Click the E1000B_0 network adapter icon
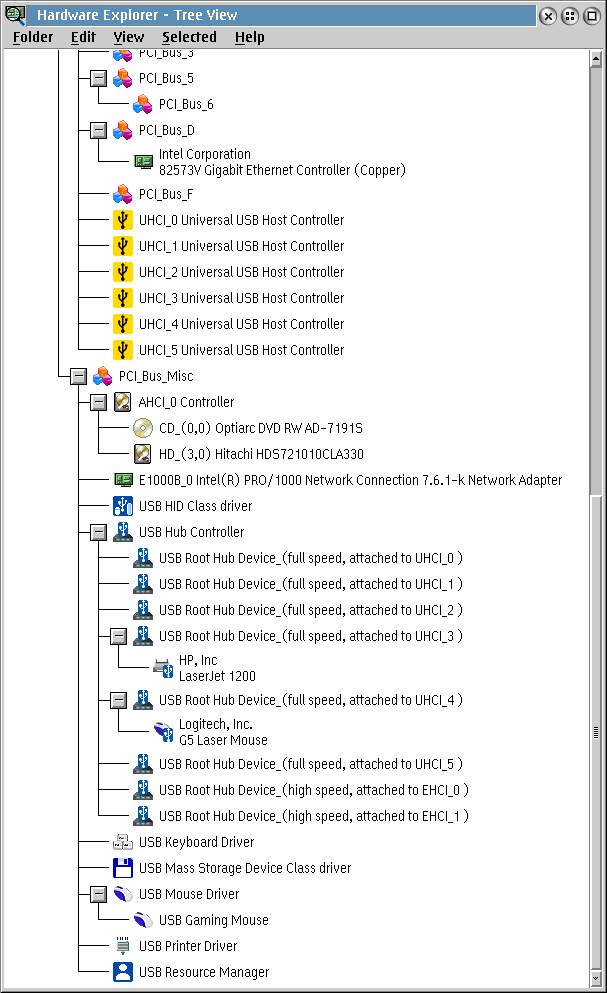Image resolution: width=607 pixels, height=993 pixels. 123,479
